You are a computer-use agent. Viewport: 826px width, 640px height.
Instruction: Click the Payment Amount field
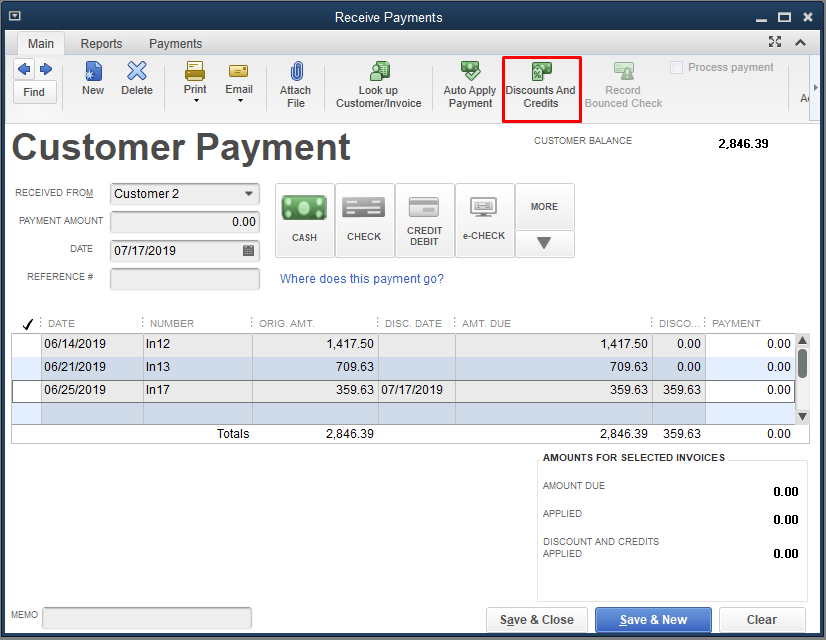click(x=185, y=222)
